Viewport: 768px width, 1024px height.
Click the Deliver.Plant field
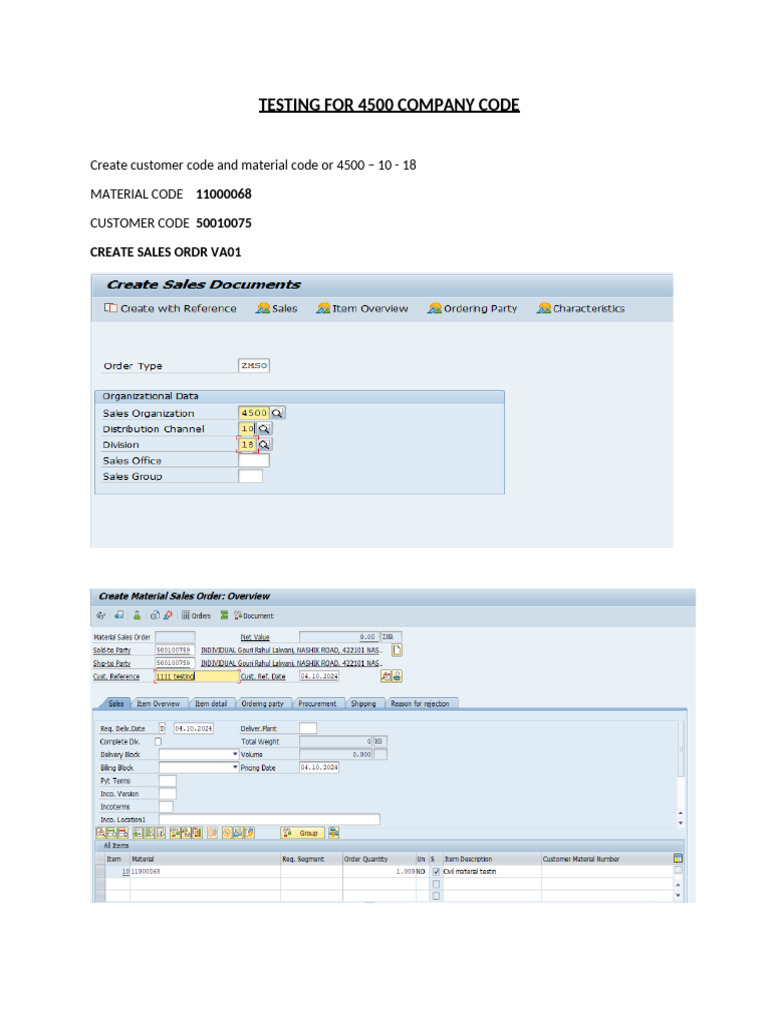[308, 728]
